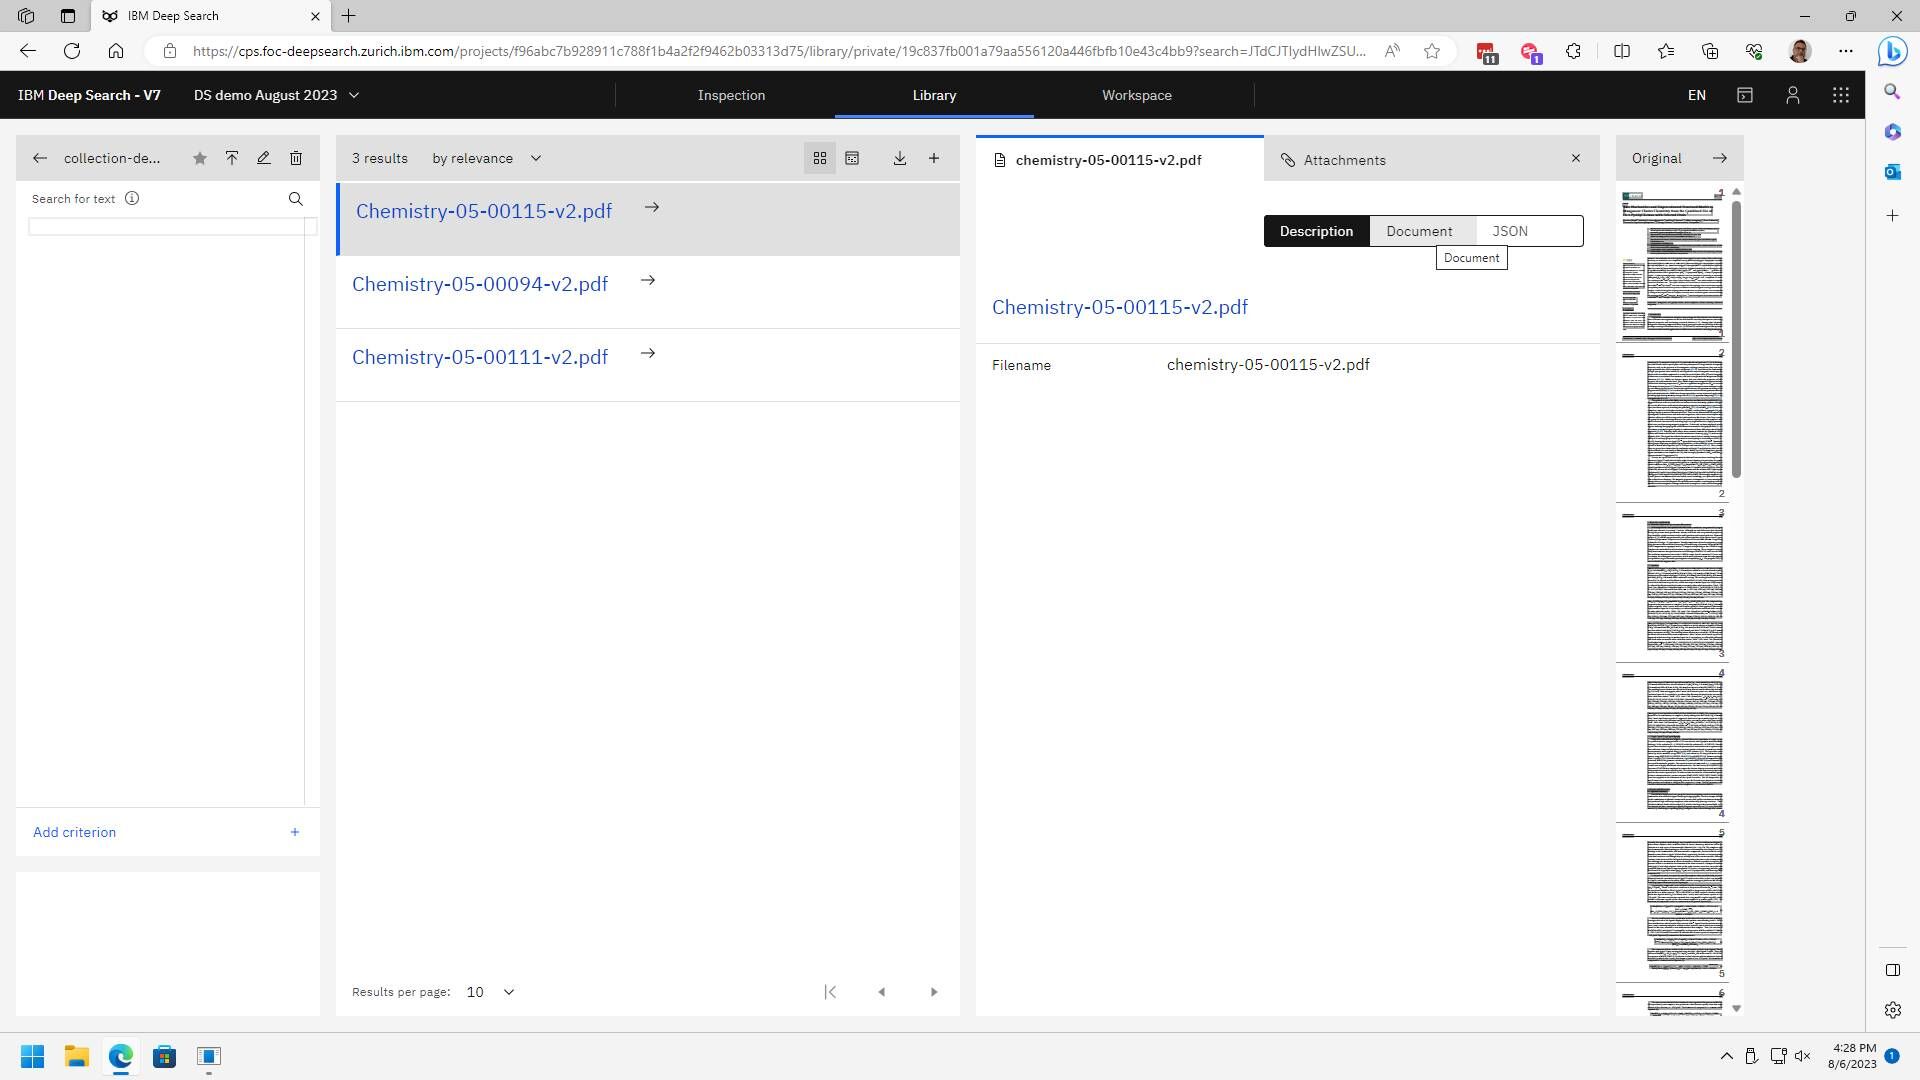Viewport: 1920px width, 1080px height.
Task: Edit the collection with the pencil icon
Action: click(x=264, y=158)
